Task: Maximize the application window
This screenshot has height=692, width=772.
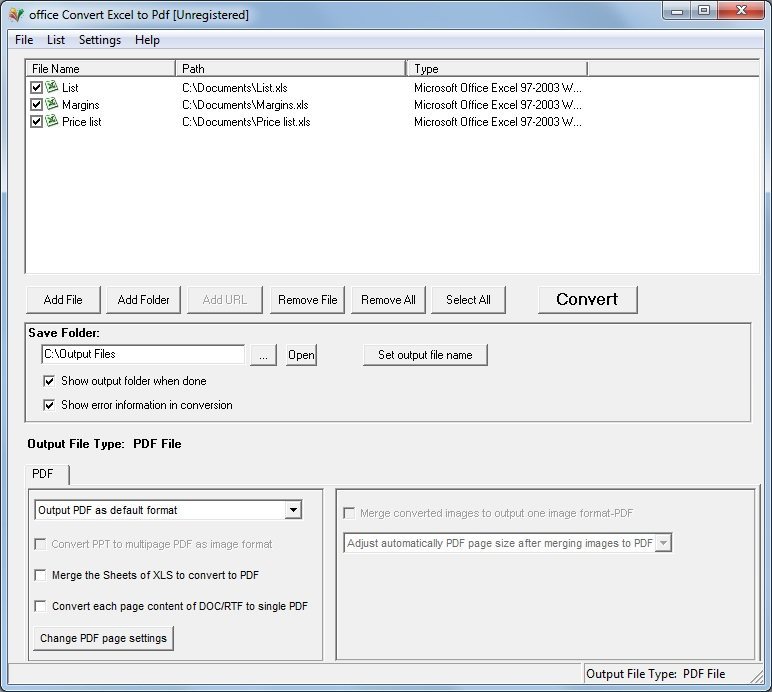Action: tap(704, 11)
